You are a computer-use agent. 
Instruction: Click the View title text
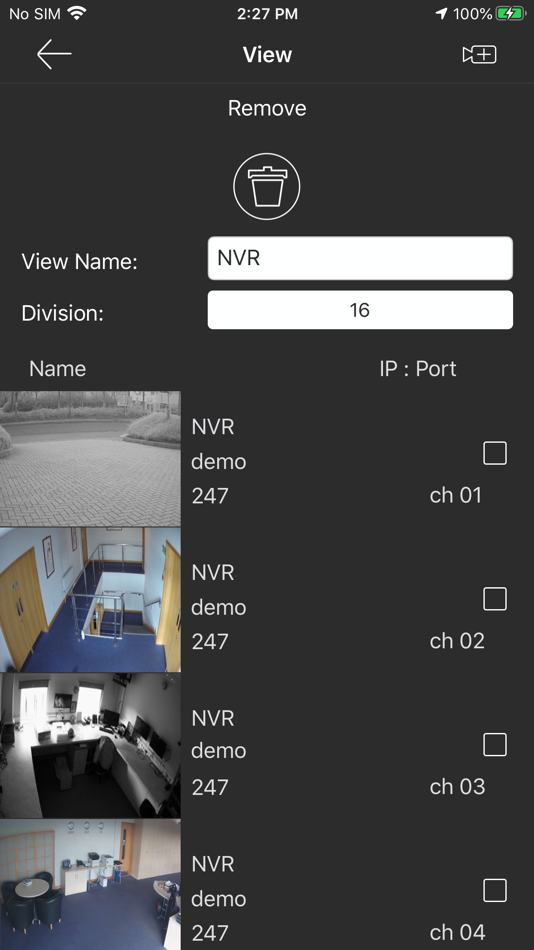coord(267,55)
